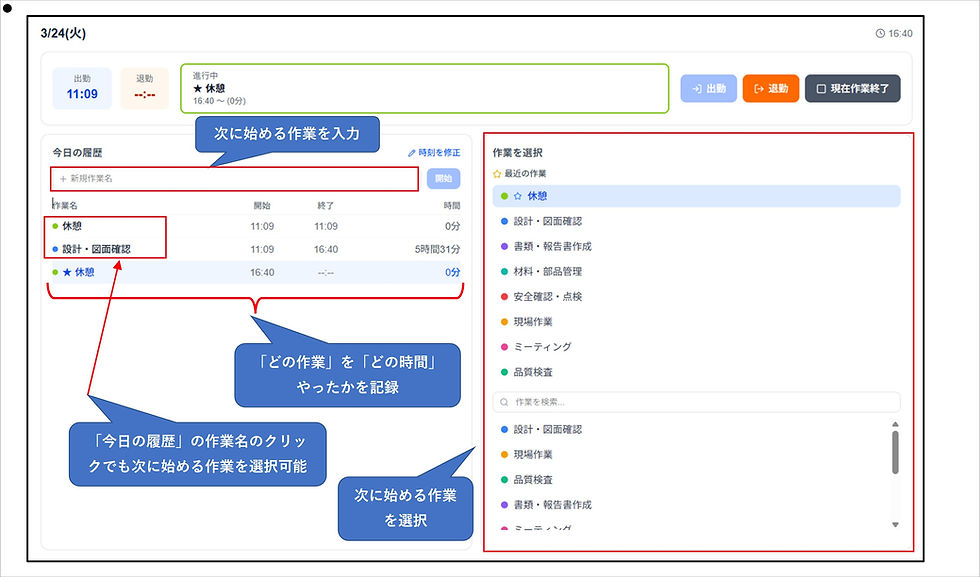
Task: Click the red dot icon next to 安全確認・点検
Action: [x=503, y=296]
